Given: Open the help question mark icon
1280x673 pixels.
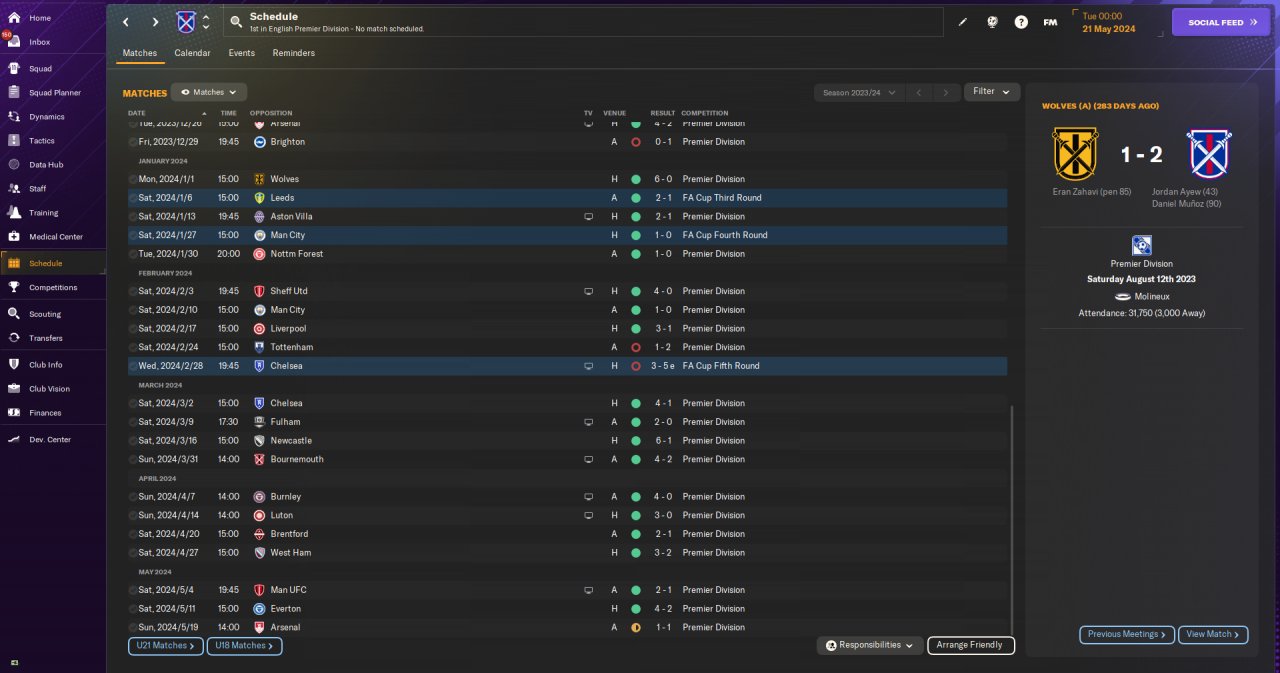Looking at the screenshot, I should tap(1021, 22).
